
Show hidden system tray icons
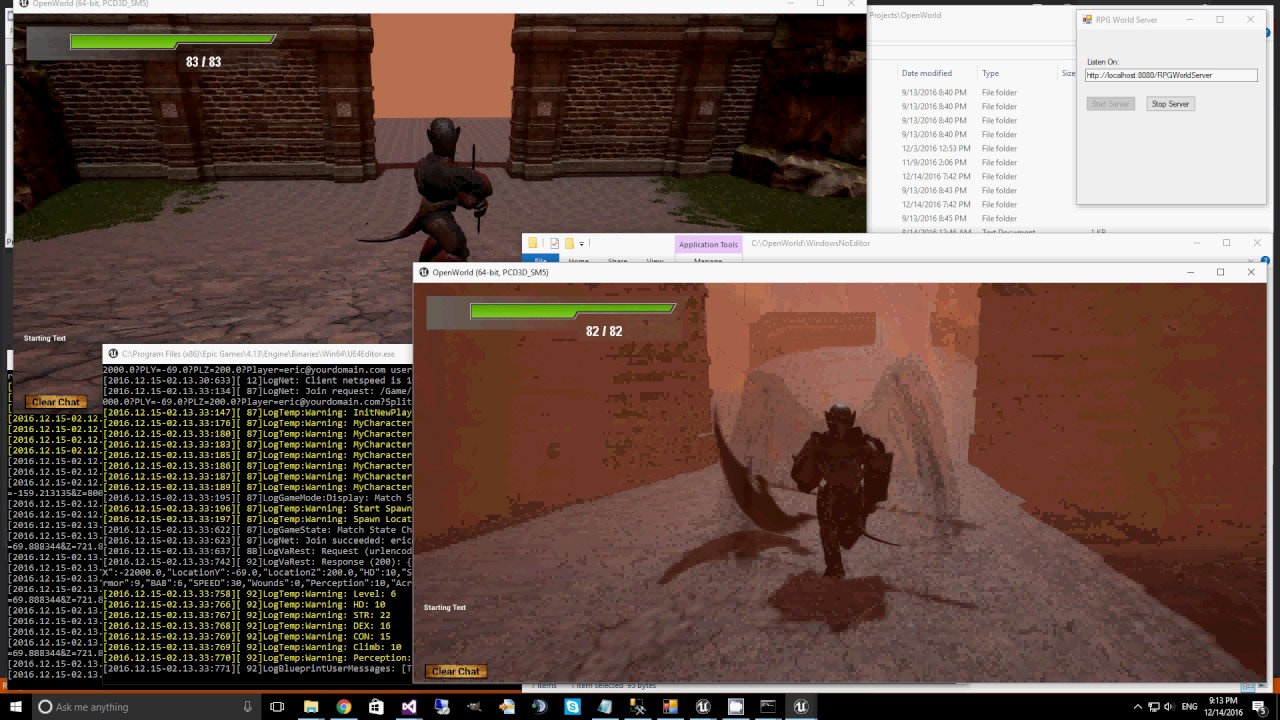tap(1137, 707)
